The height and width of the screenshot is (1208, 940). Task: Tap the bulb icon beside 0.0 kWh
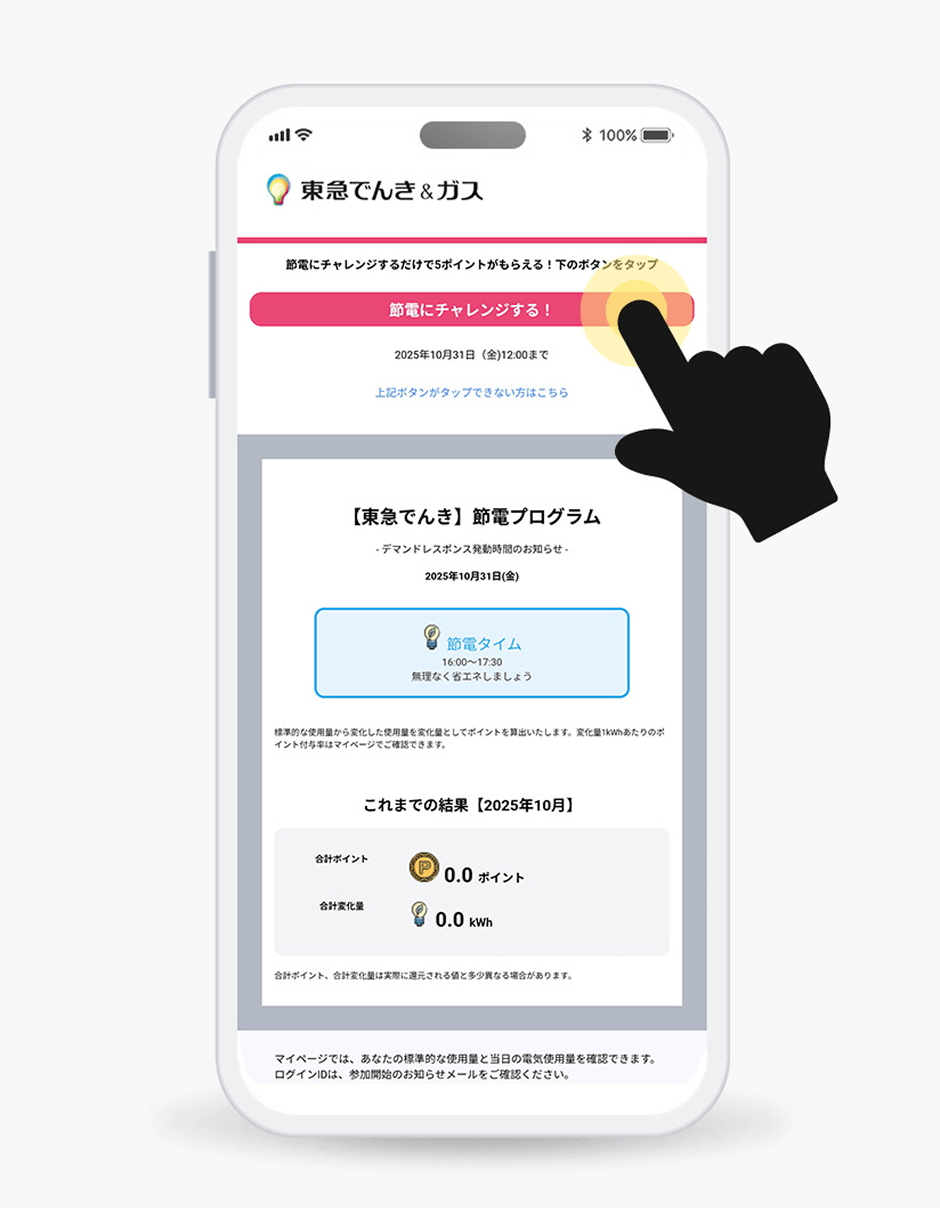420,915
